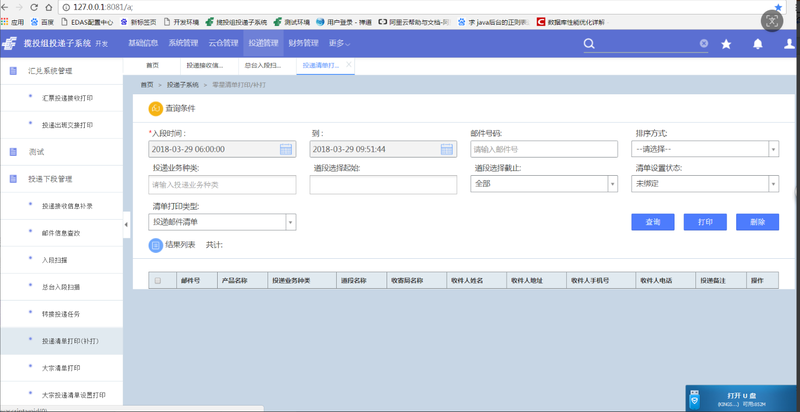Open the 排序方式 dropdown

pyautogui.click(x=705, y=149)
